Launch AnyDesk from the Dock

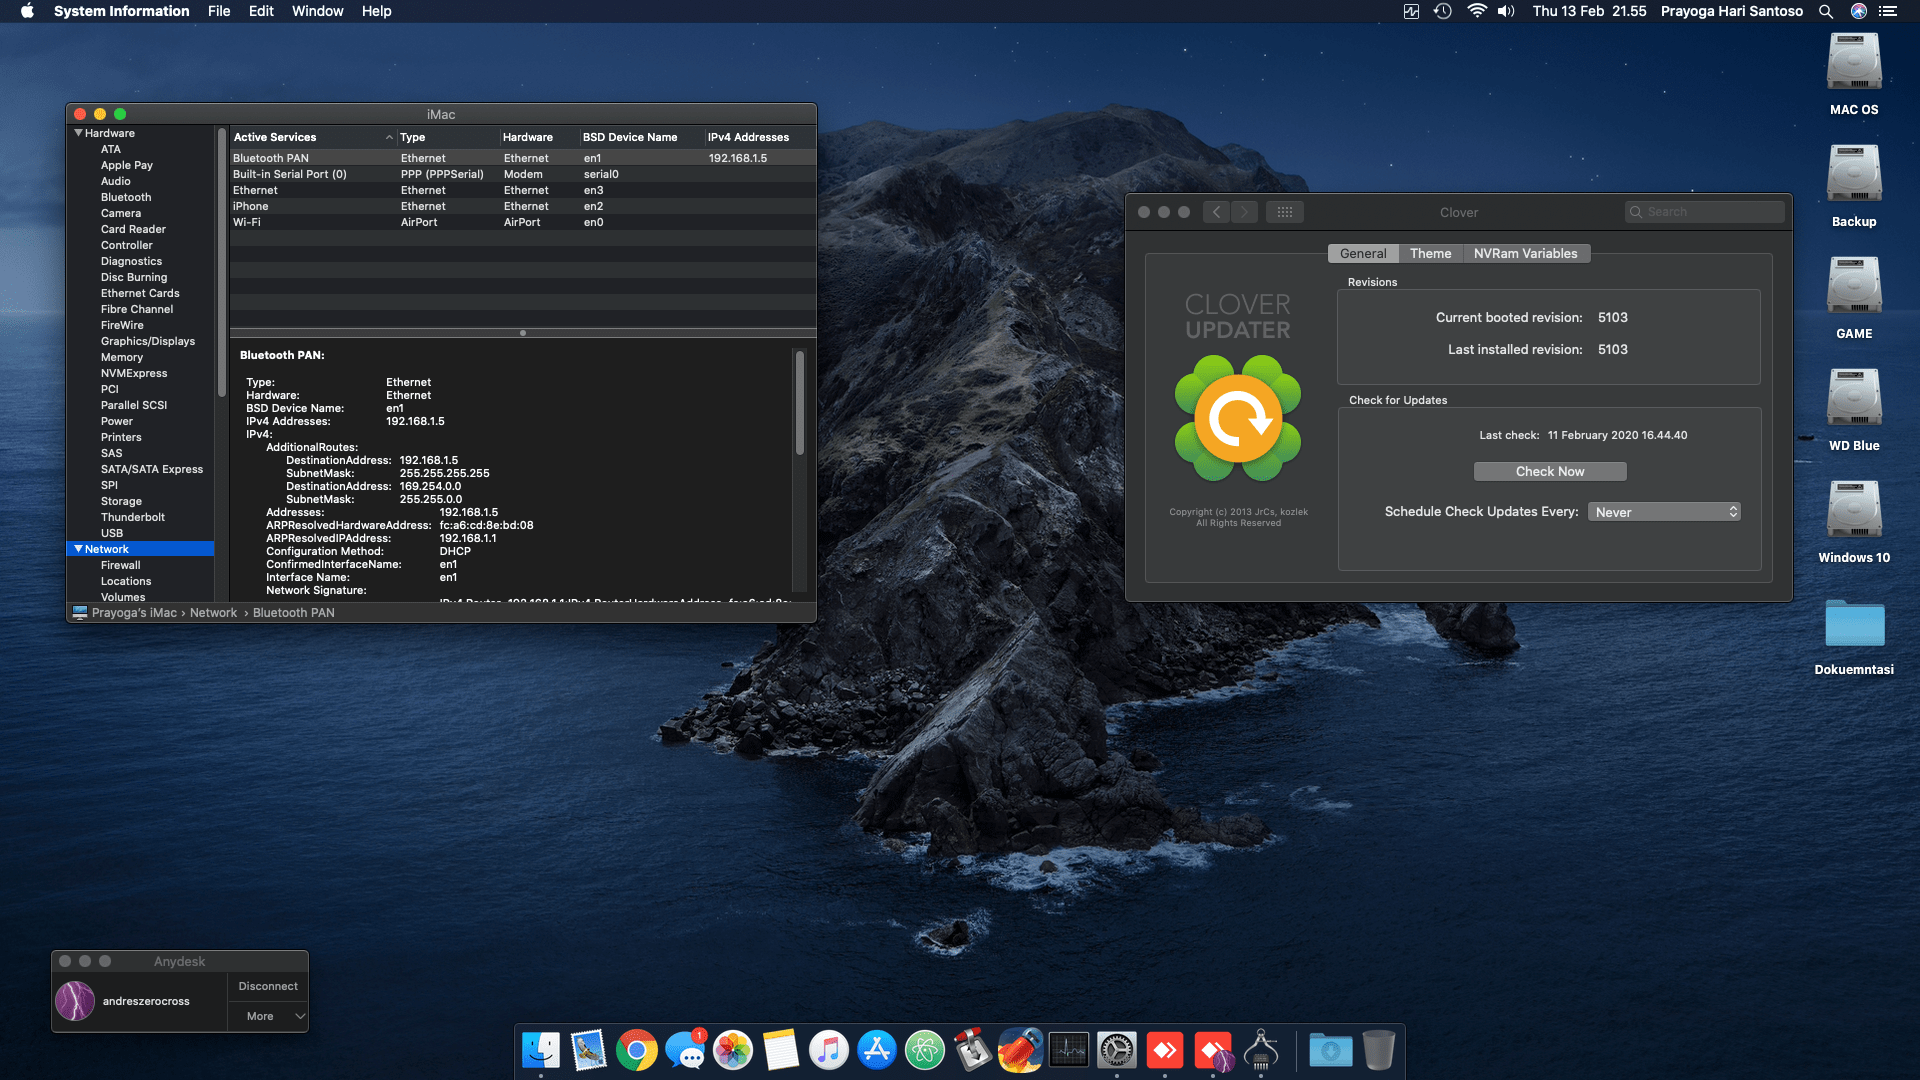1163,1050
